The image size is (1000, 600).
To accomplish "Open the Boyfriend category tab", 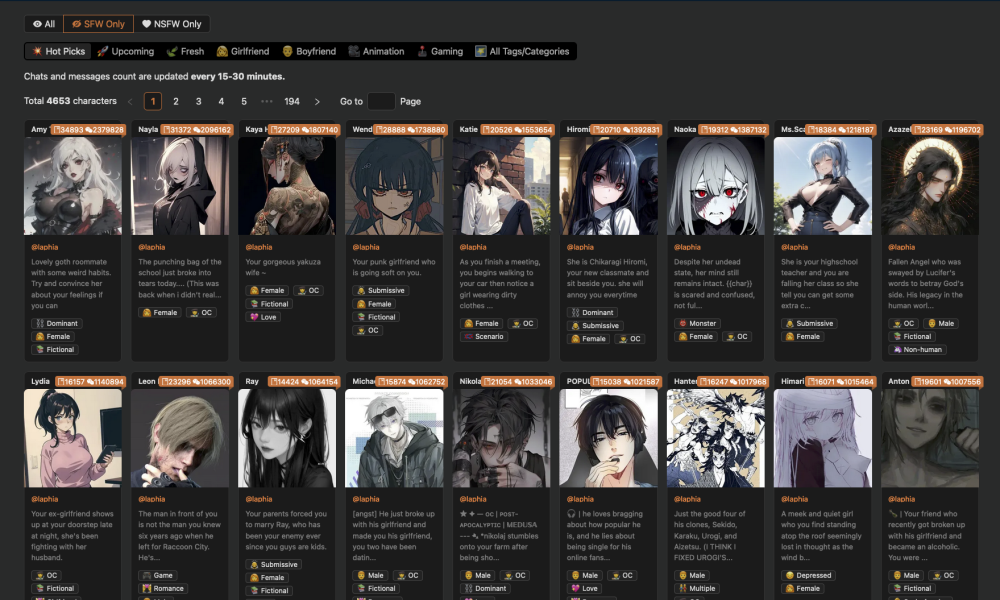I will [x=309, y=52].
